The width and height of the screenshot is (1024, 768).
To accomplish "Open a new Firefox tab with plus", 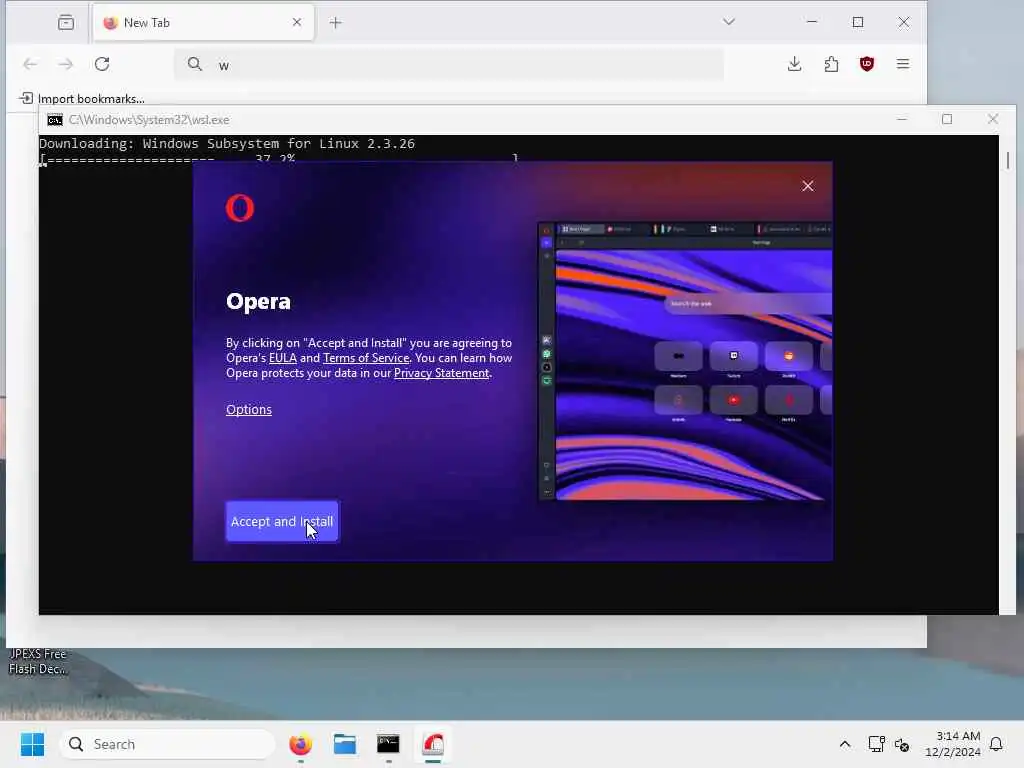I will [x=336, y=23].
